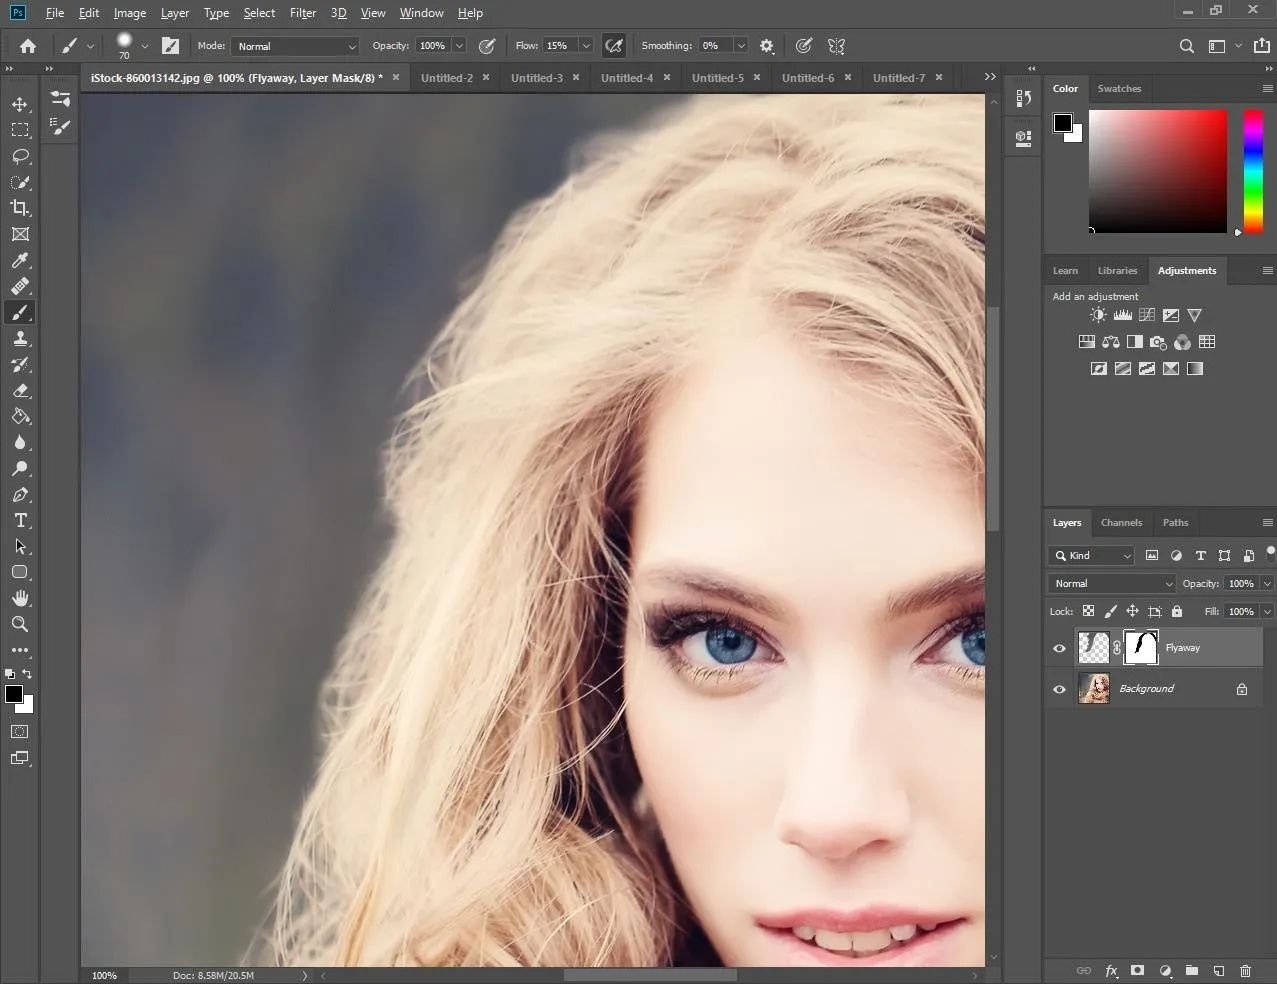
Task: Open the brush Mode dropdown
Action: (295, 46)
